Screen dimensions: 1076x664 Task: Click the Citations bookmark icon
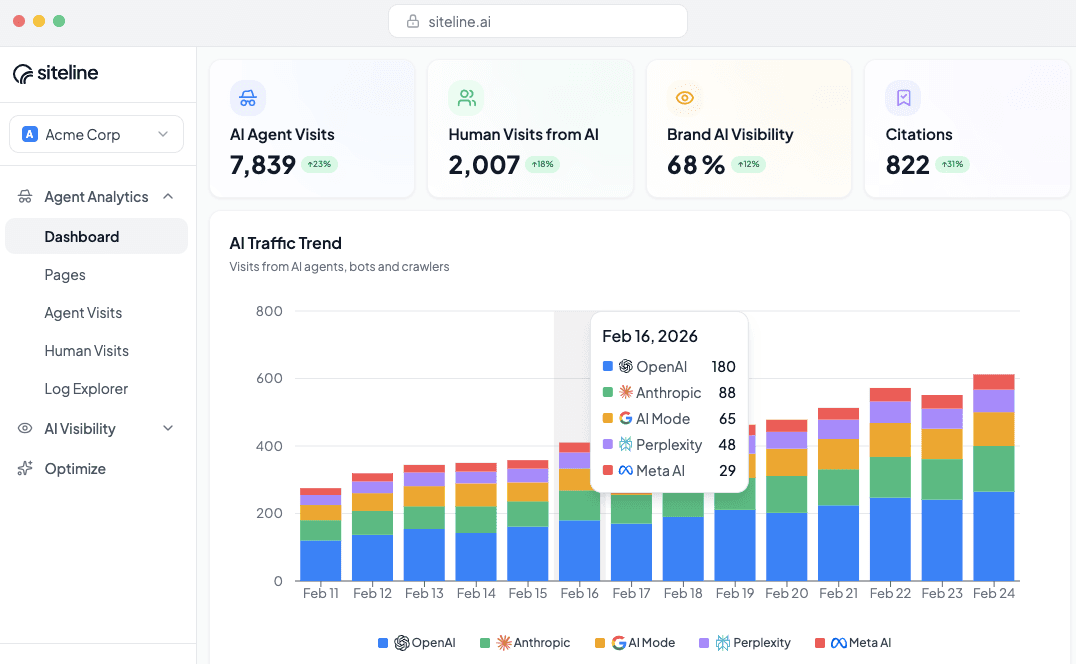click(x=903, y=98)
